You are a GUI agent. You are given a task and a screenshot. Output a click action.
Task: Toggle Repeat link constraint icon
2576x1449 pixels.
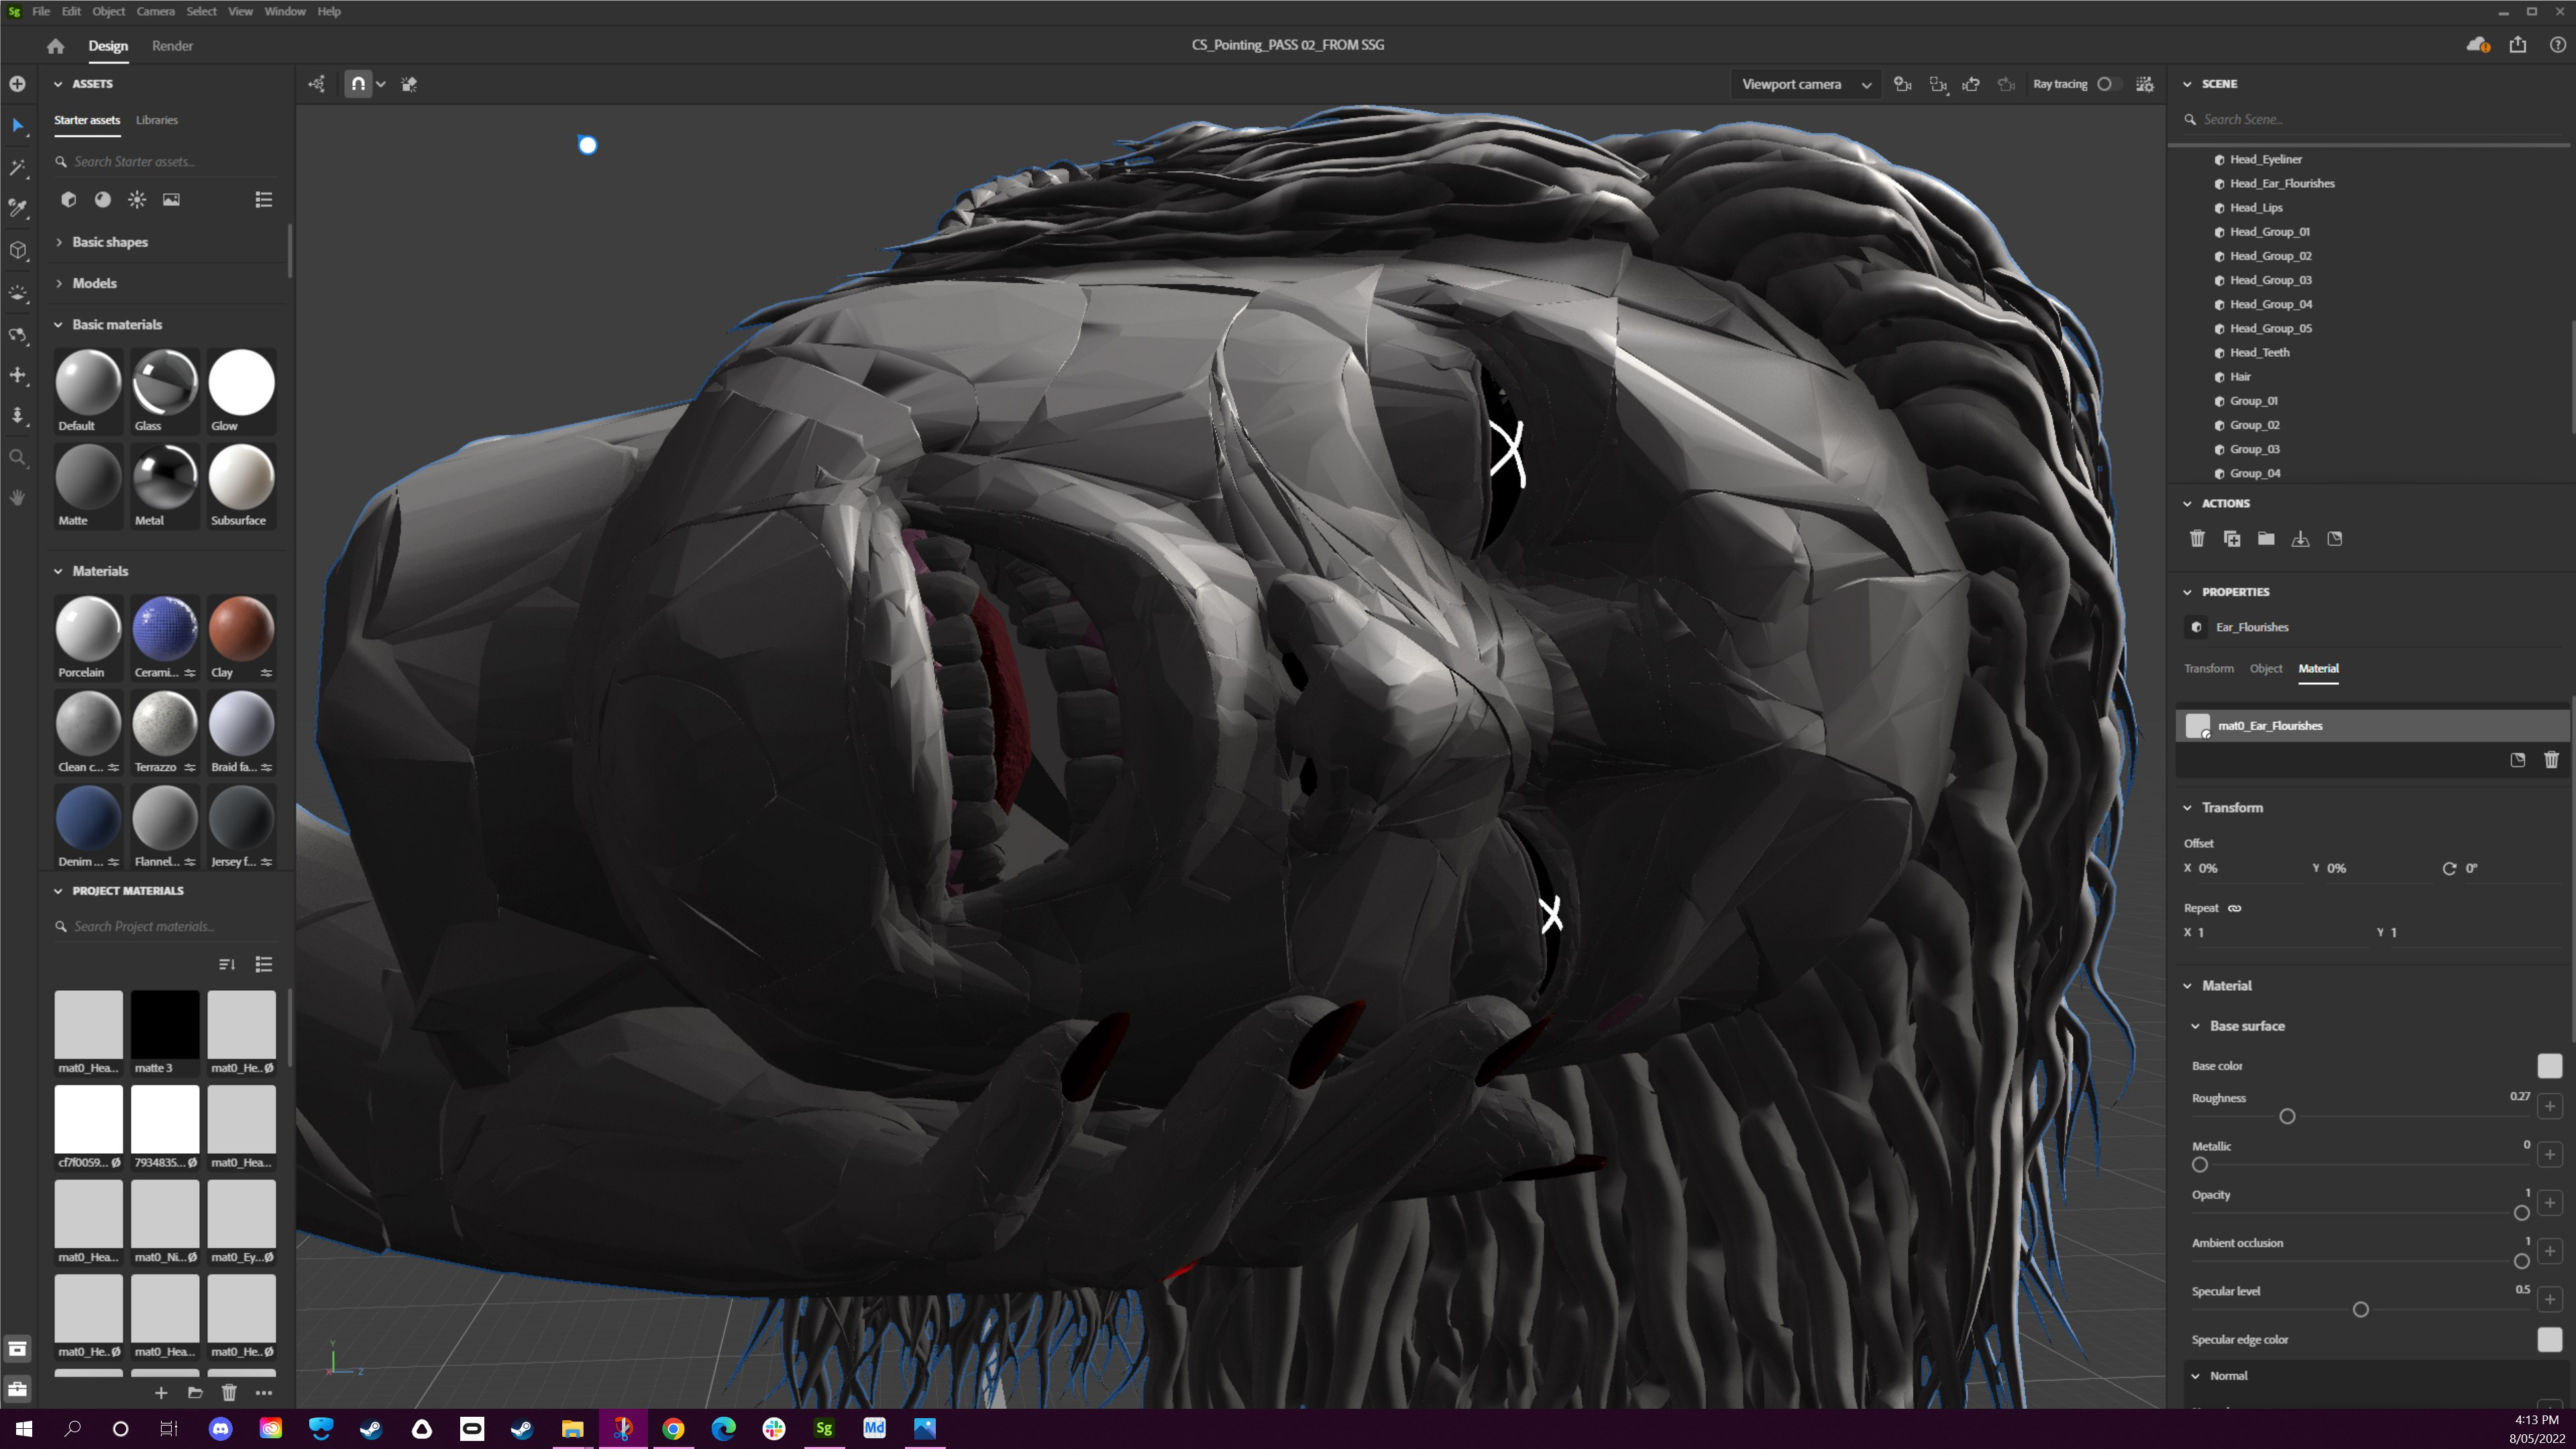pyautogui.click(x=2235, y=908)
